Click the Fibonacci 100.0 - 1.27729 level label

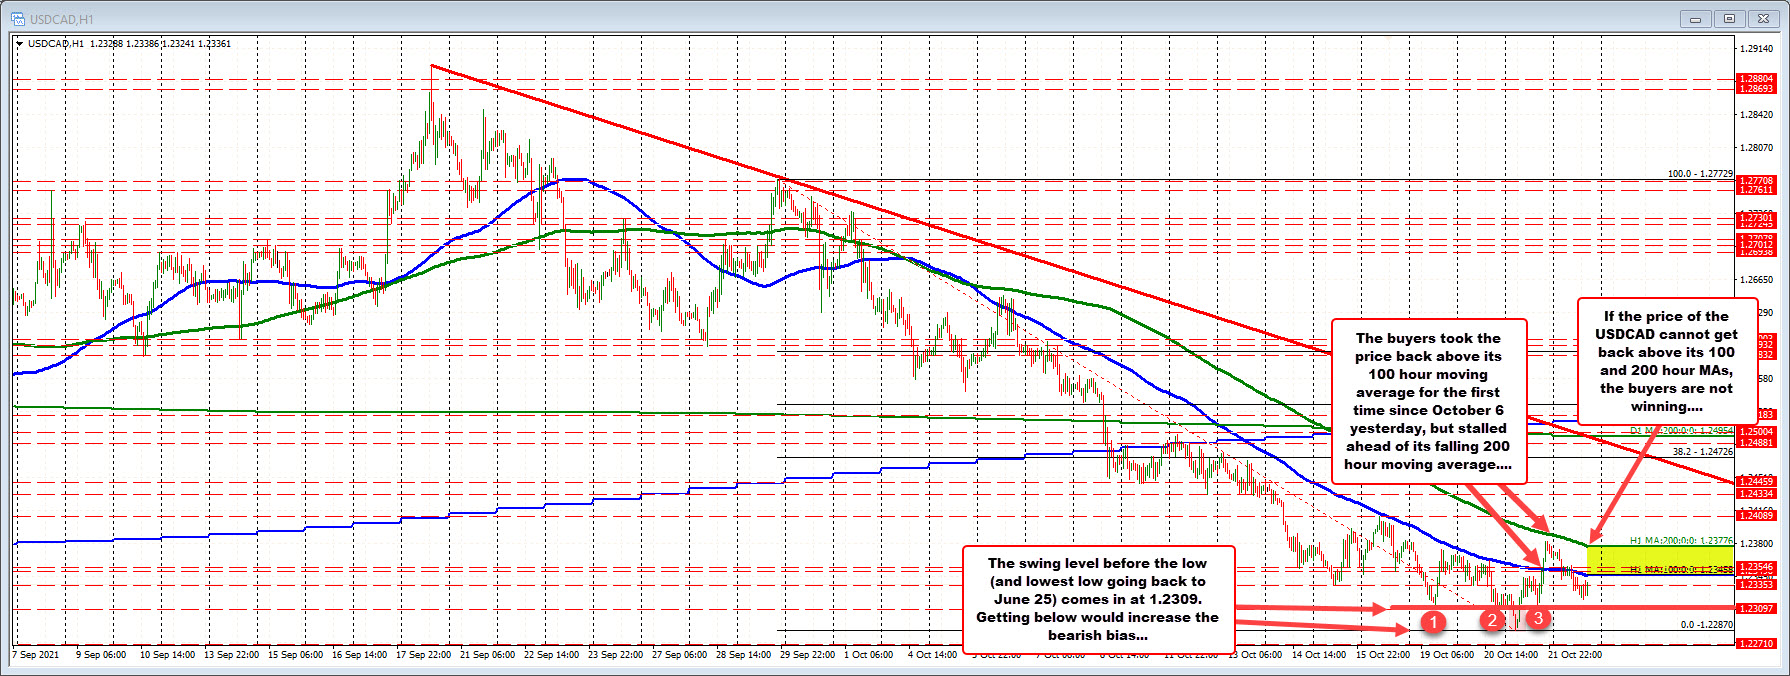tap(1699, 174)
